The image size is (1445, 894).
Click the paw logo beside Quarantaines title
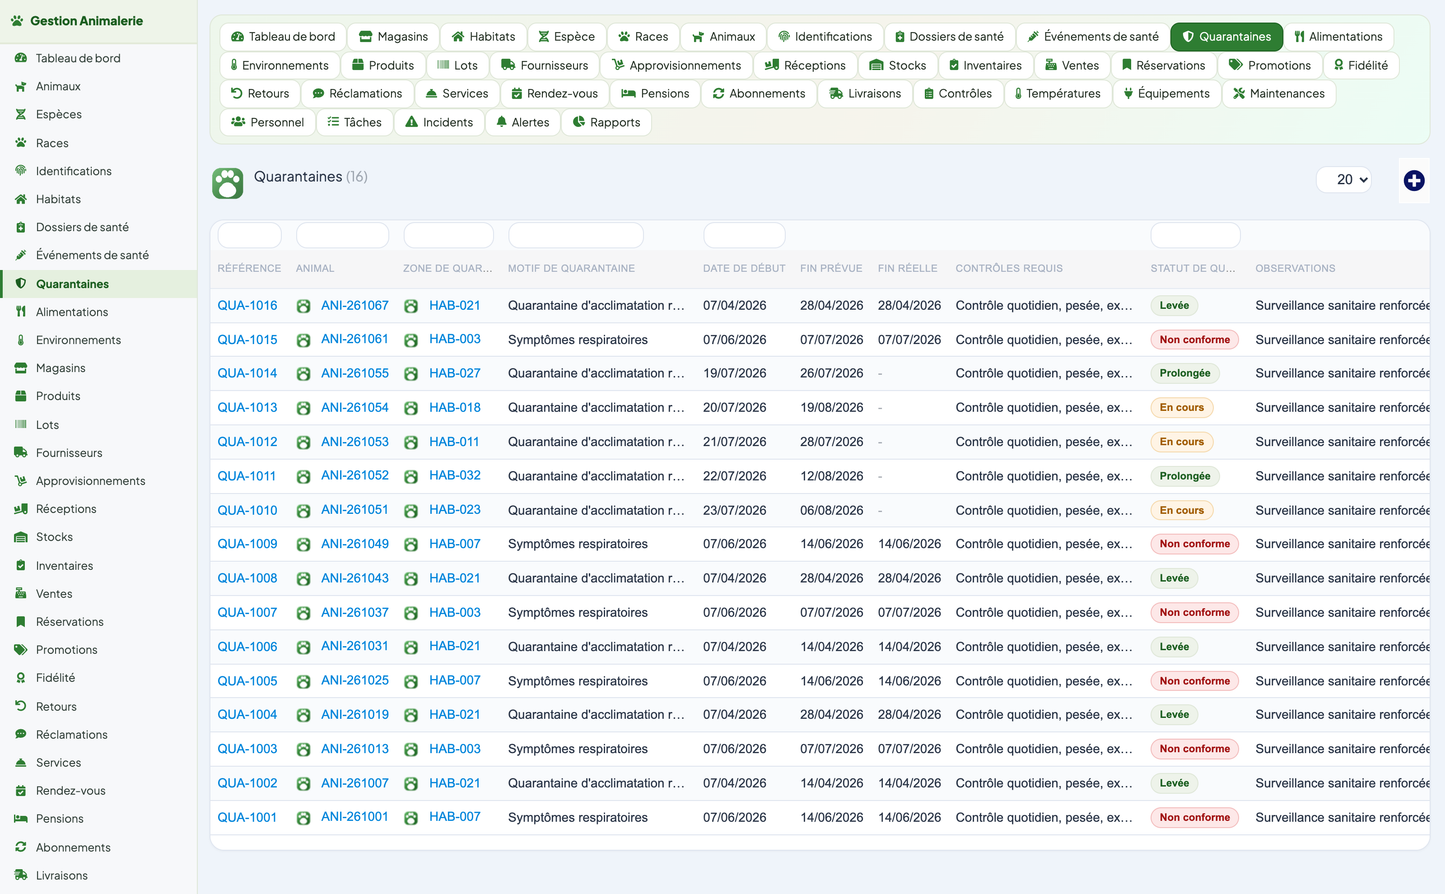pyautogui.click(x=228, y=183)
